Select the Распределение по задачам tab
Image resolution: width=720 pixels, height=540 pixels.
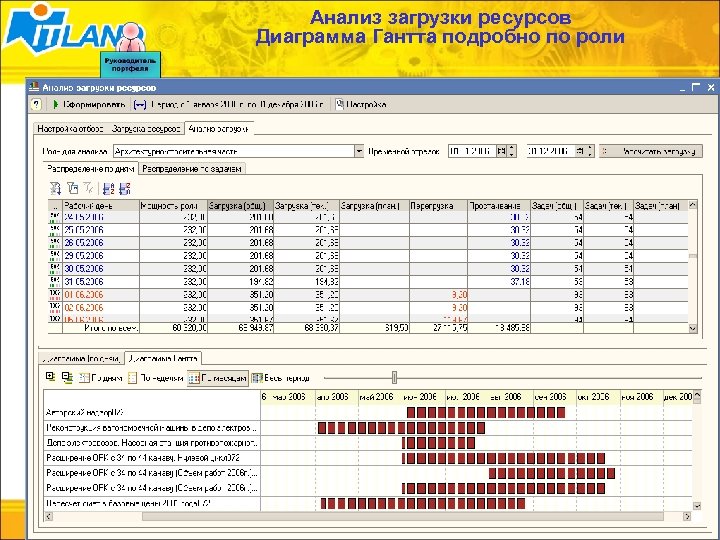[192, 169]
